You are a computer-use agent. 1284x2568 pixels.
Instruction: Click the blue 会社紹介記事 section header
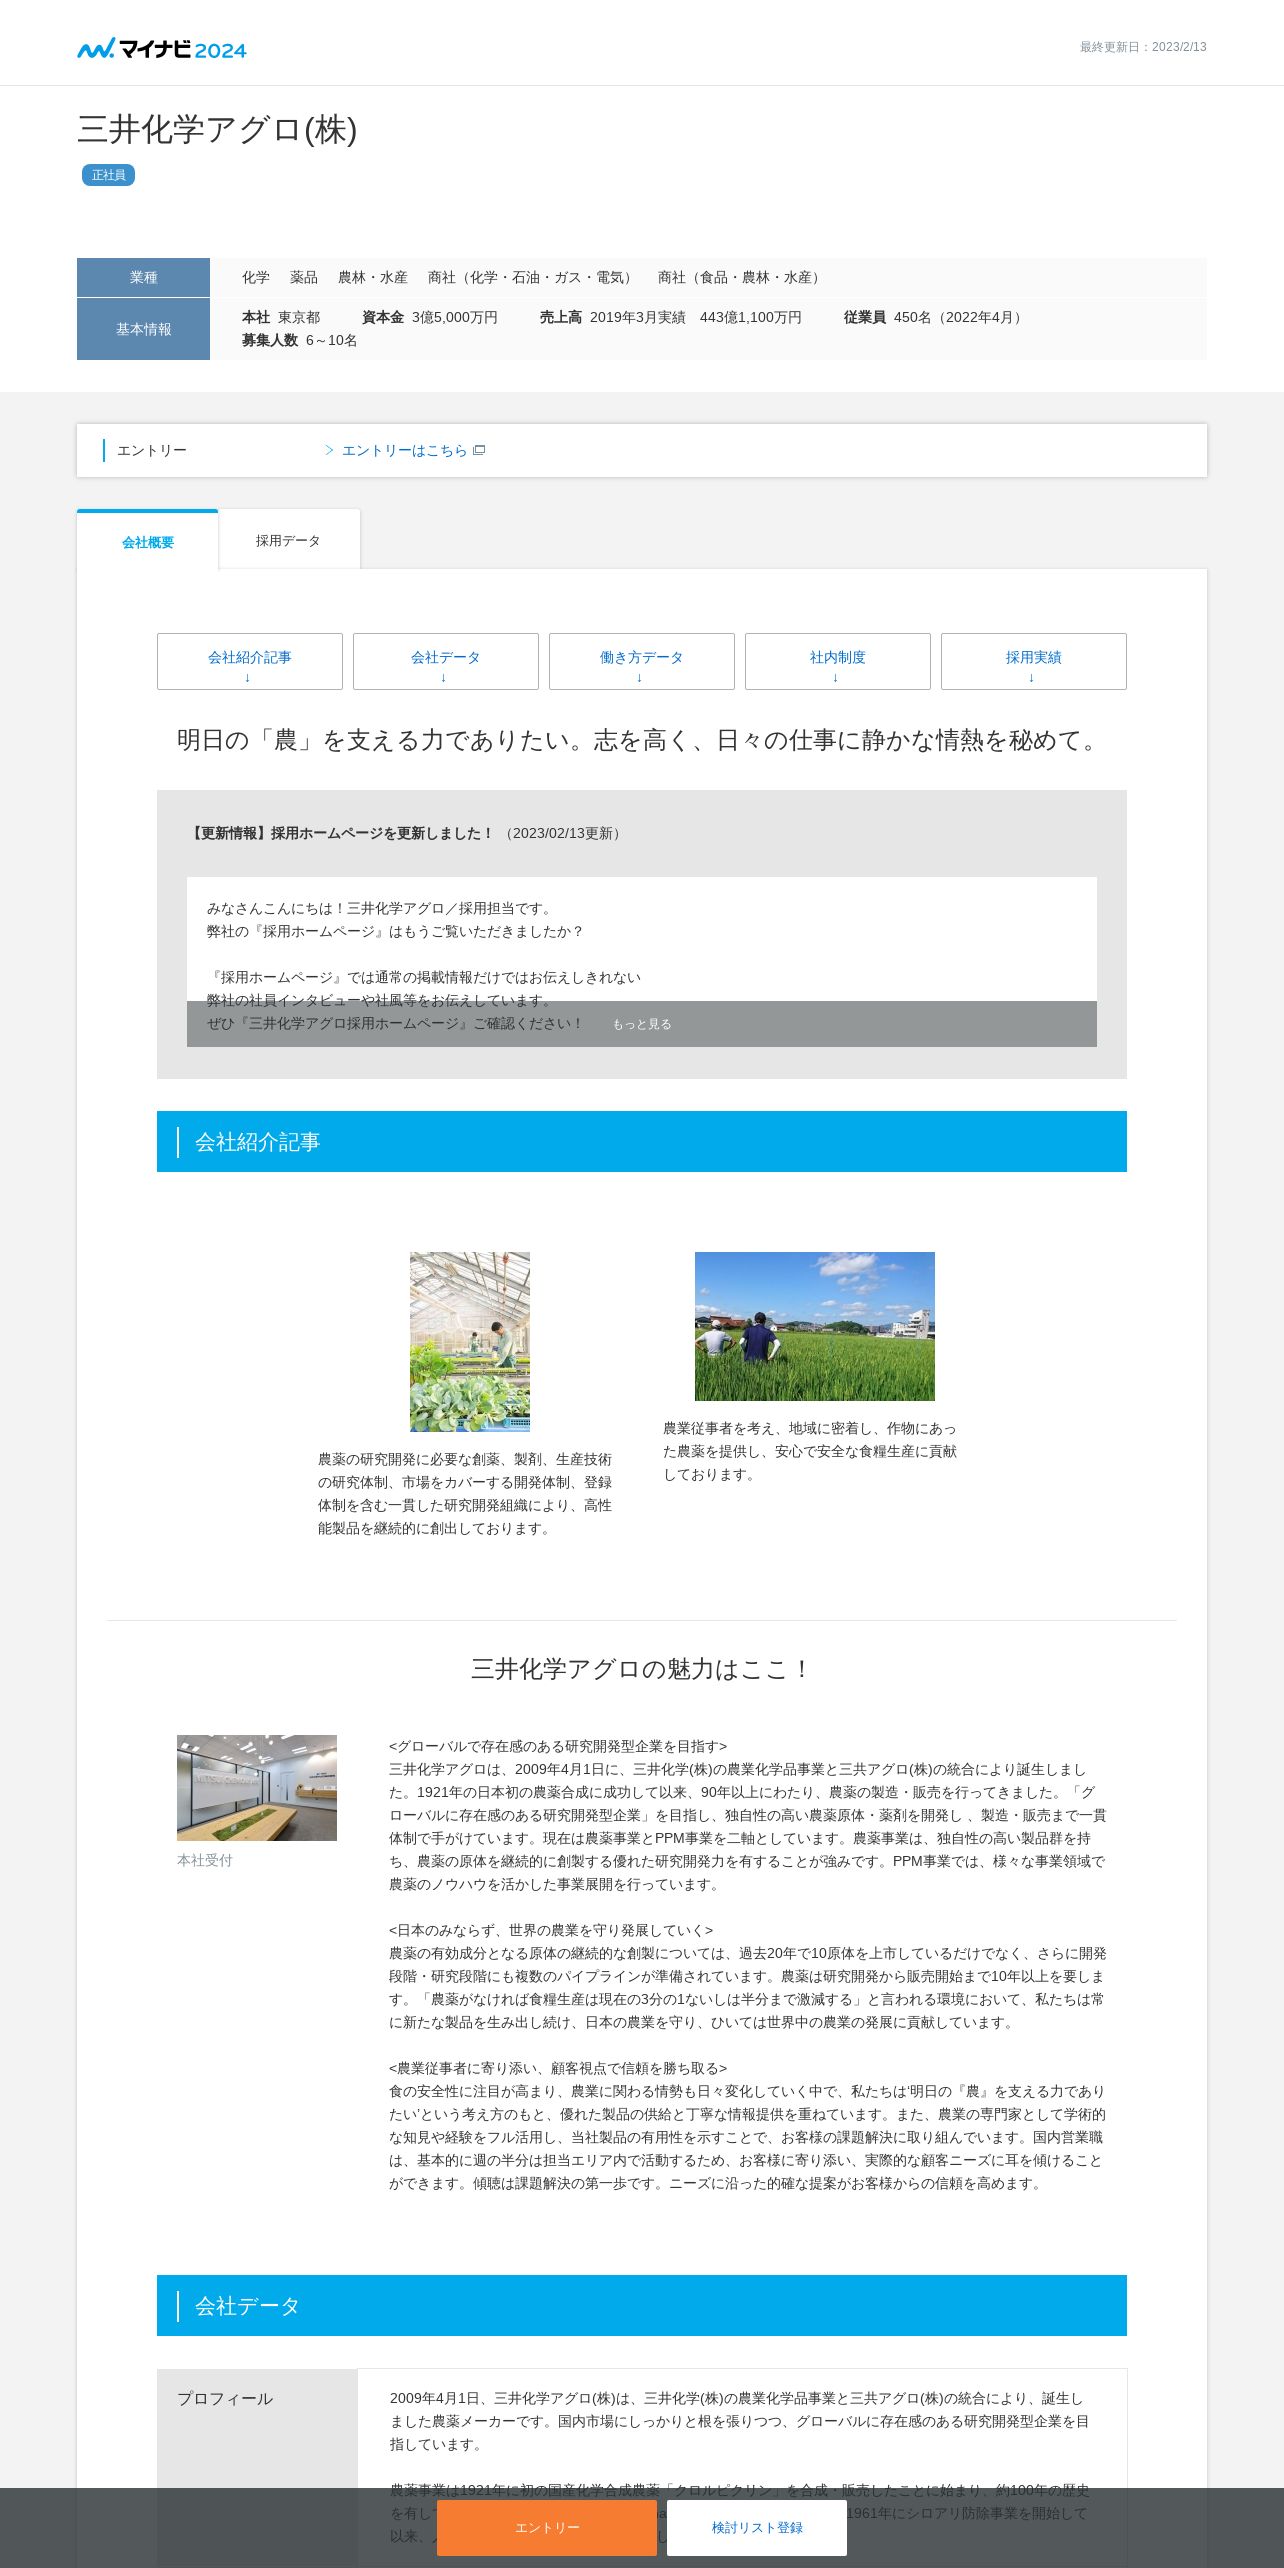point(642,1141)
